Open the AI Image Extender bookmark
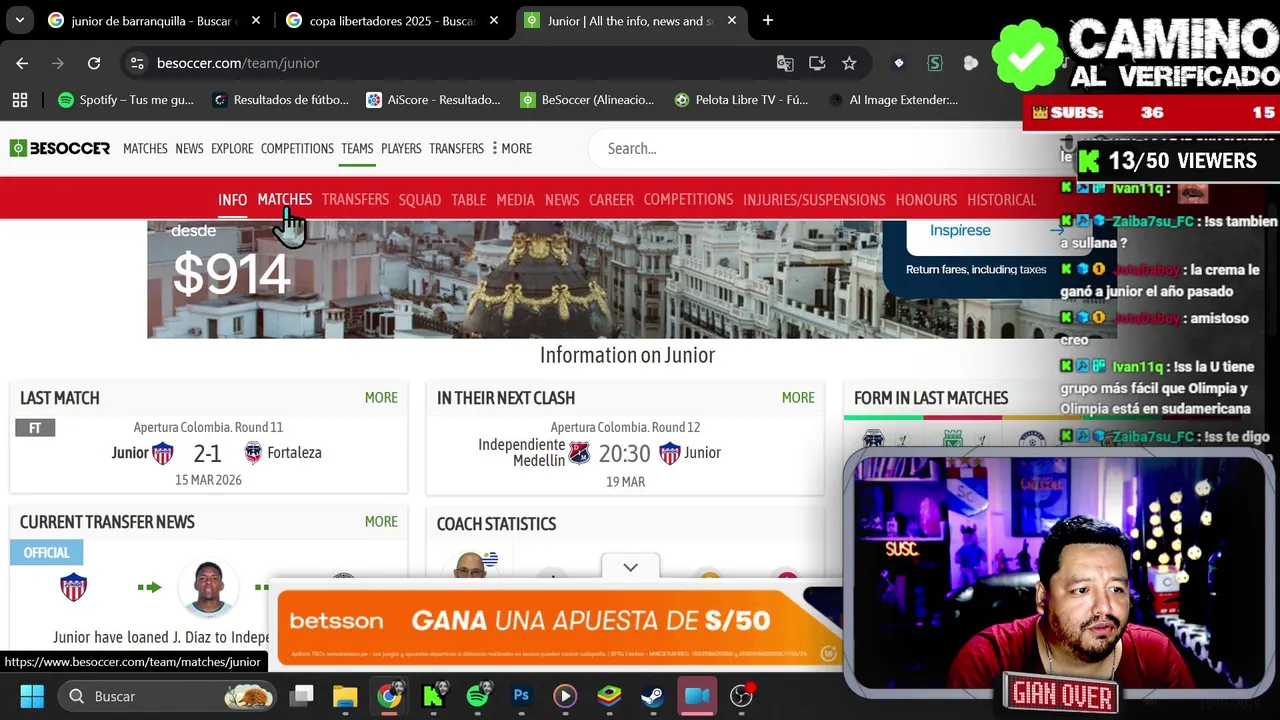This screenshot has width=1280, height=720. click(x=893, y=100)
